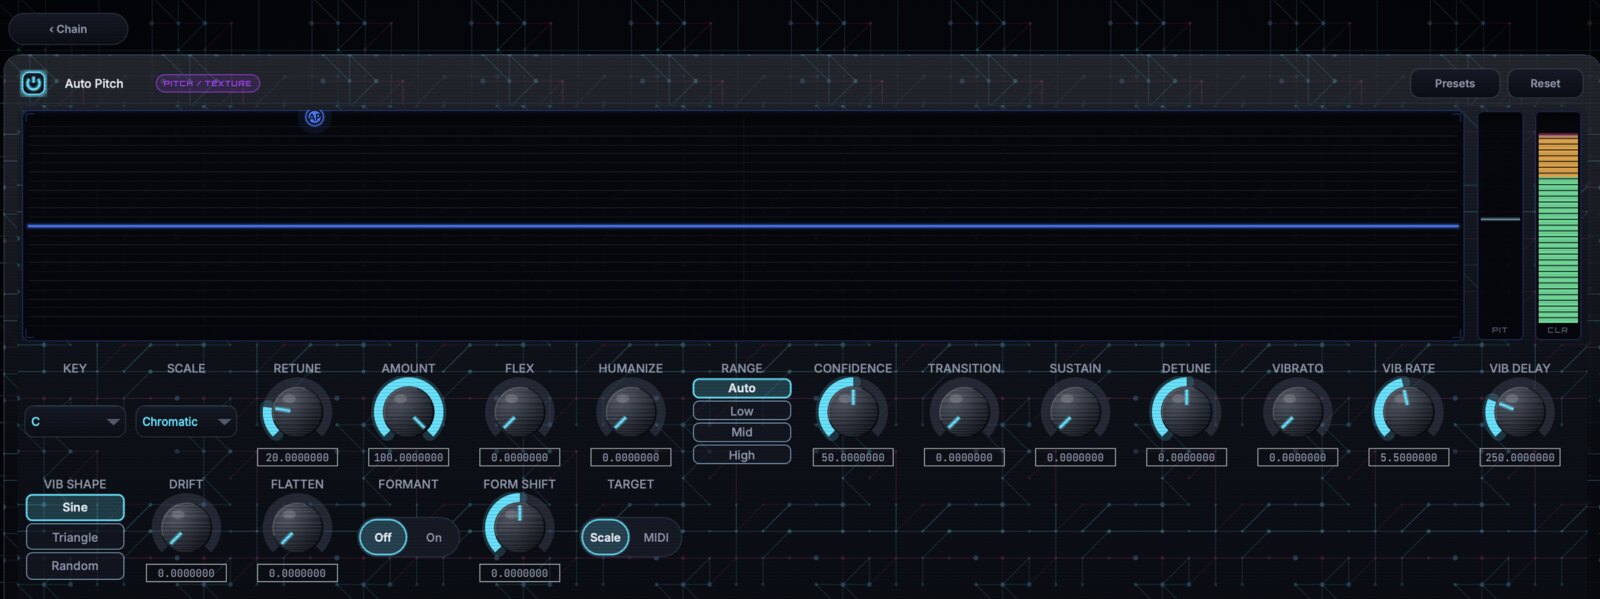Click the Pitch / Texture tag
The image size is (1600, 599).
pos(208,83)
